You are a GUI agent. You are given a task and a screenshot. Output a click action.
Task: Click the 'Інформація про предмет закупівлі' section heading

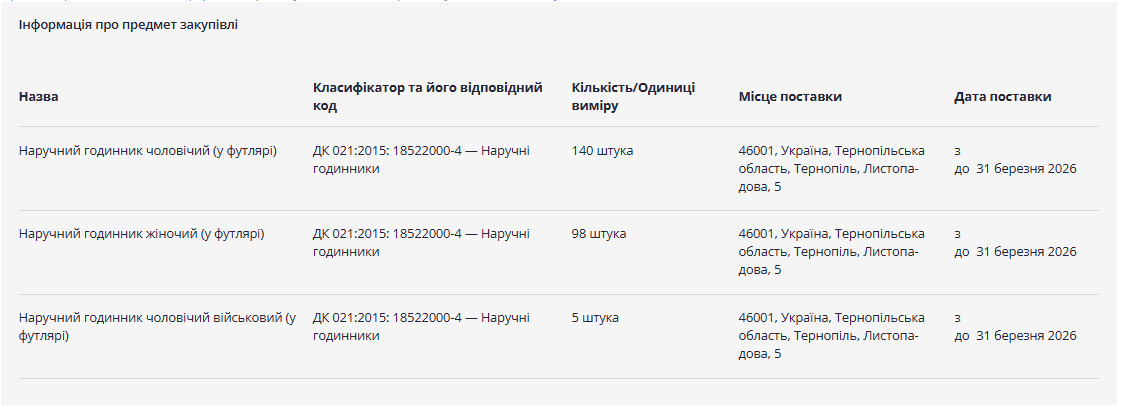pos(128,24)
